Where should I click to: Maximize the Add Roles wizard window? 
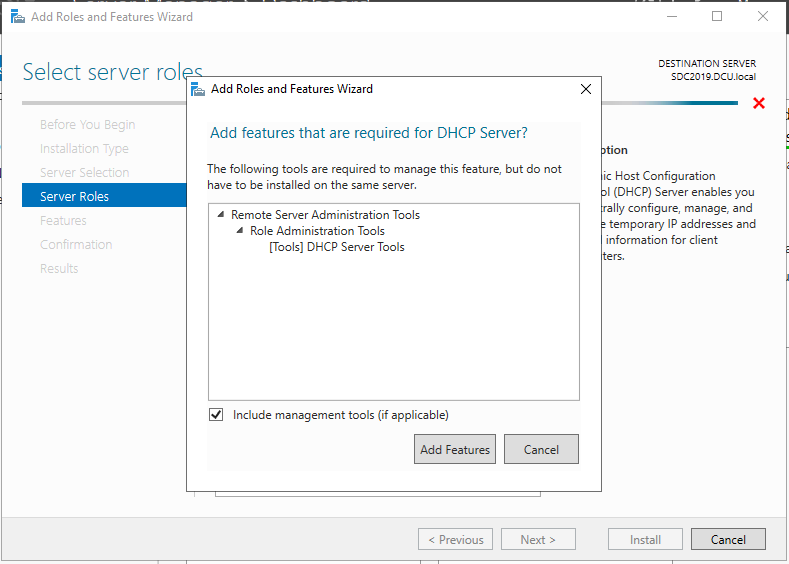pos(717,17)
